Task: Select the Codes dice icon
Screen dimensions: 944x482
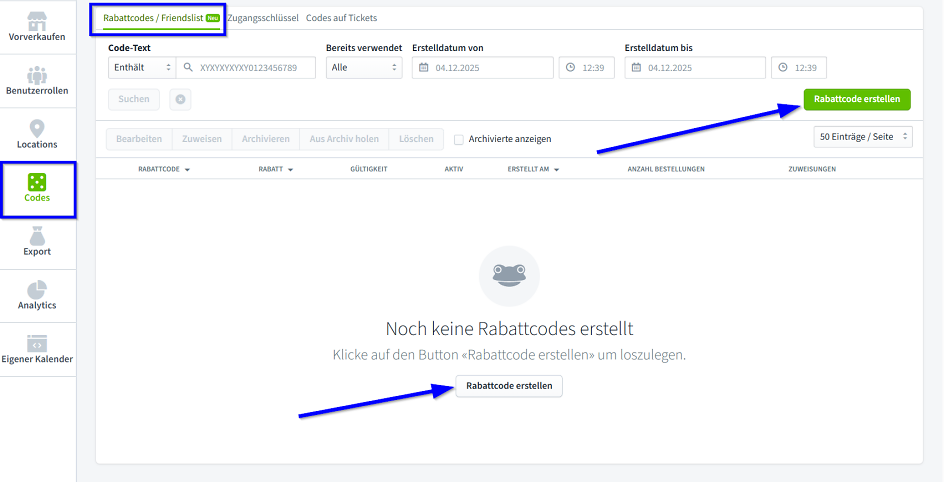Action: tap(37, 182)
